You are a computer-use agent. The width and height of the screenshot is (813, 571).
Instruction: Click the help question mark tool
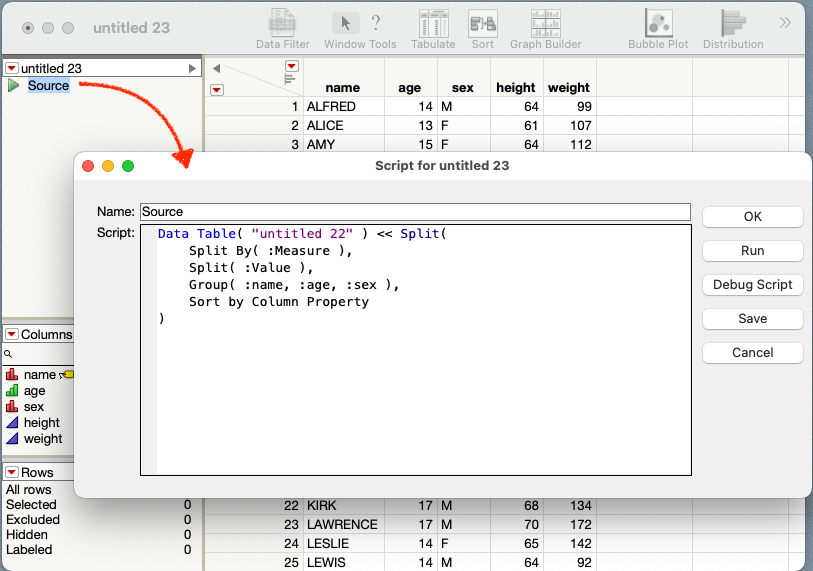(x=375, y=23)
